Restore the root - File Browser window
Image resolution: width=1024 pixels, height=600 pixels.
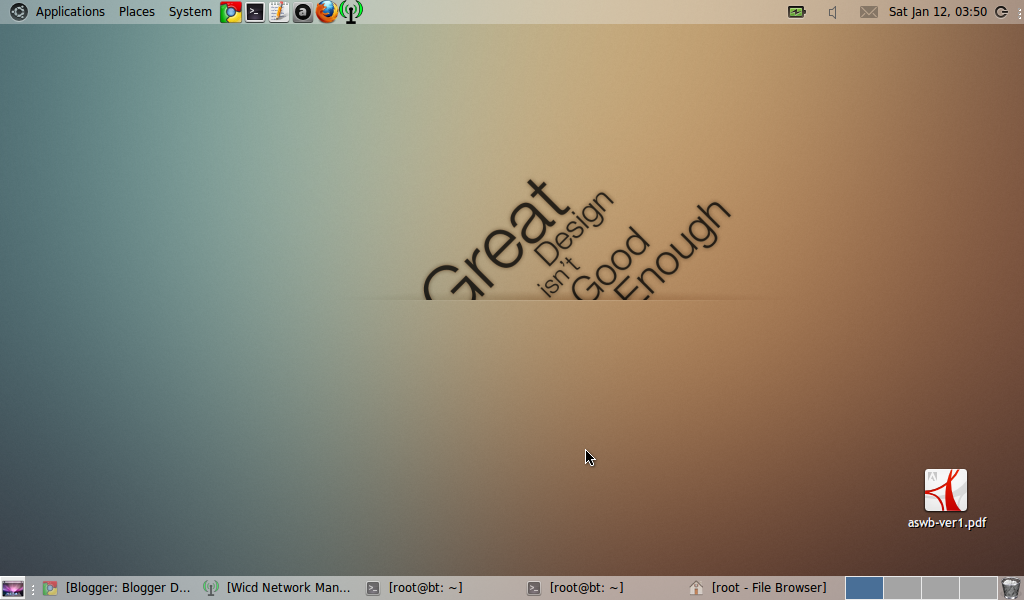click(x=761, y=588)
